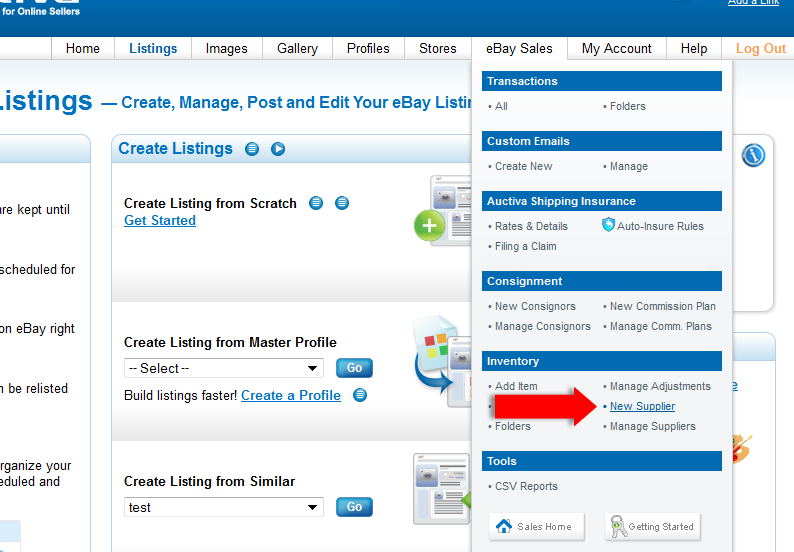Click info icon next to Create a Profile
The height and width of the screenshot is (552, 794).
(x=360, y=395)
